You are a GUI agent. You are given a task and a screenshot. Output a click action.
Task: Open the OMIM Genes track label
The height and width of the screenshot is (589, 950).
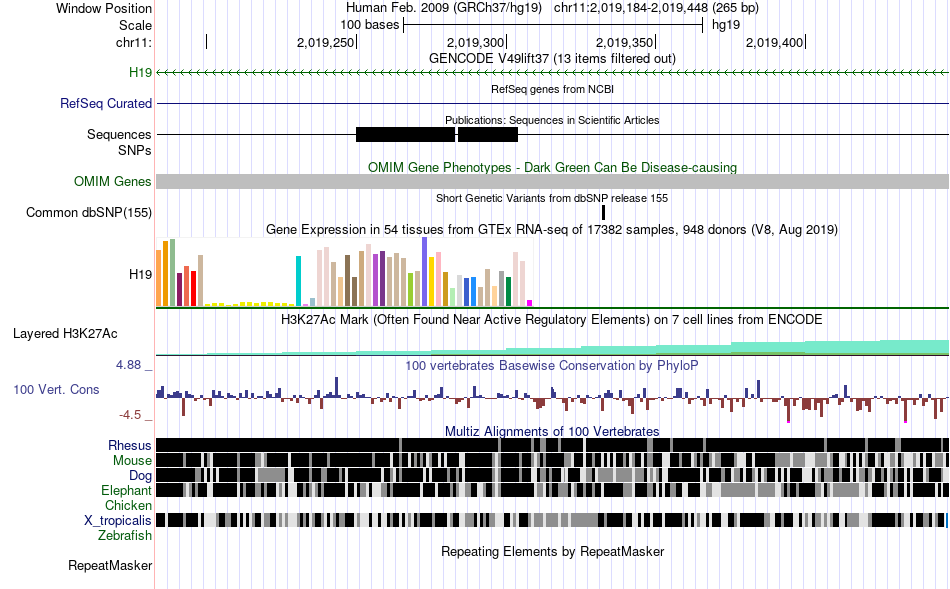[x=113, y=181]
